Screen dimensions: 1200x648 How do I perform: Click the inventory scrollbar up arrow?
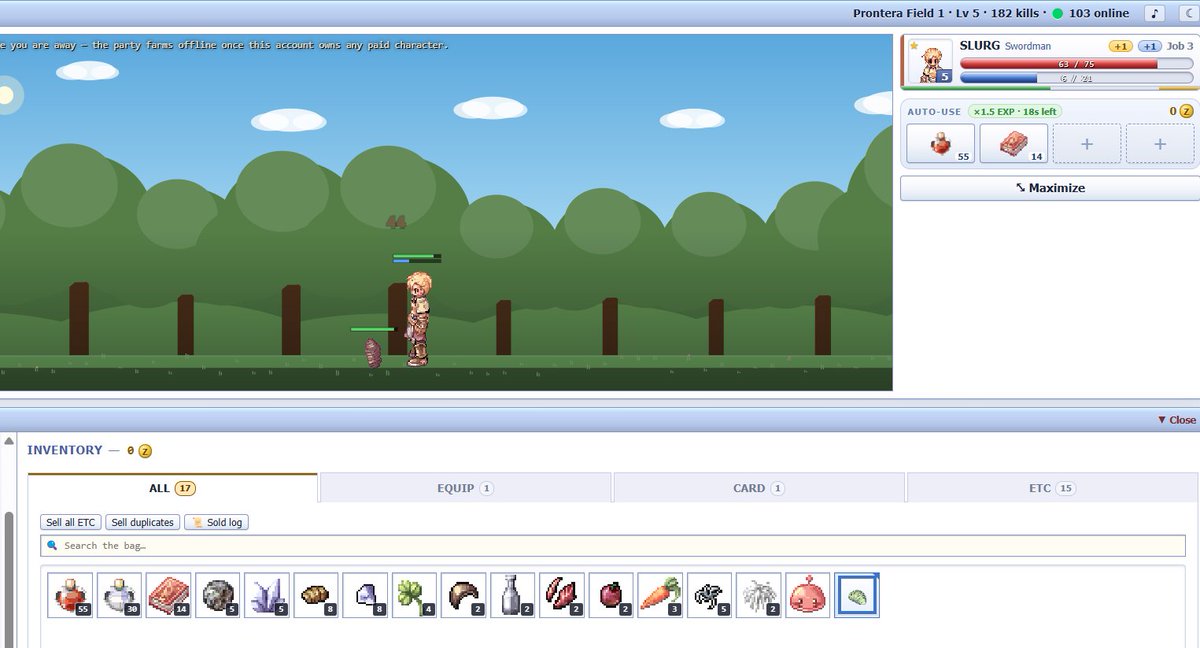(9, 441)
